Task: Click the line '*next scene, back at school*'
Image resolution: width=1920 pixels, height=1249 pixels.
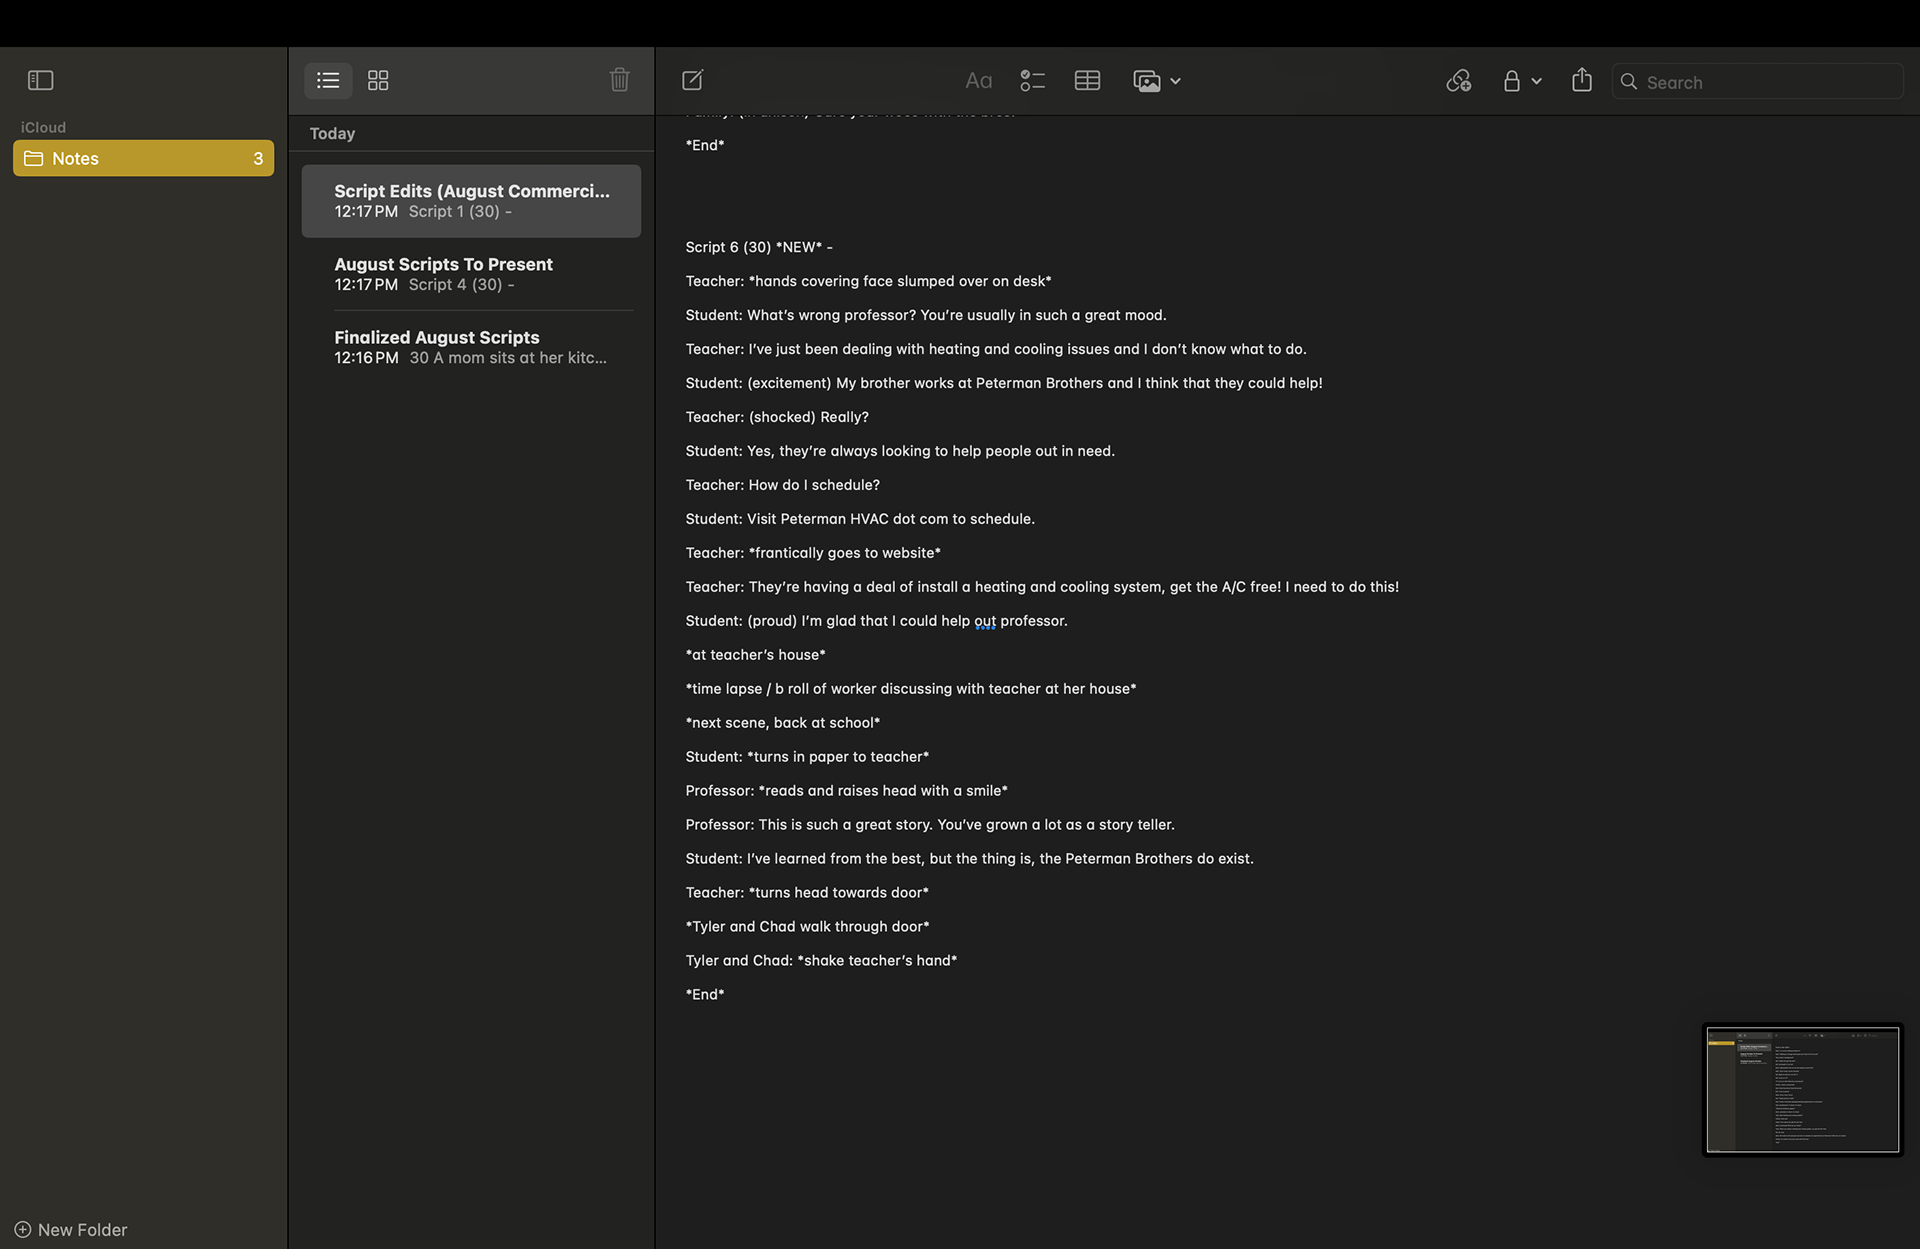Action: tap(783, 723)
